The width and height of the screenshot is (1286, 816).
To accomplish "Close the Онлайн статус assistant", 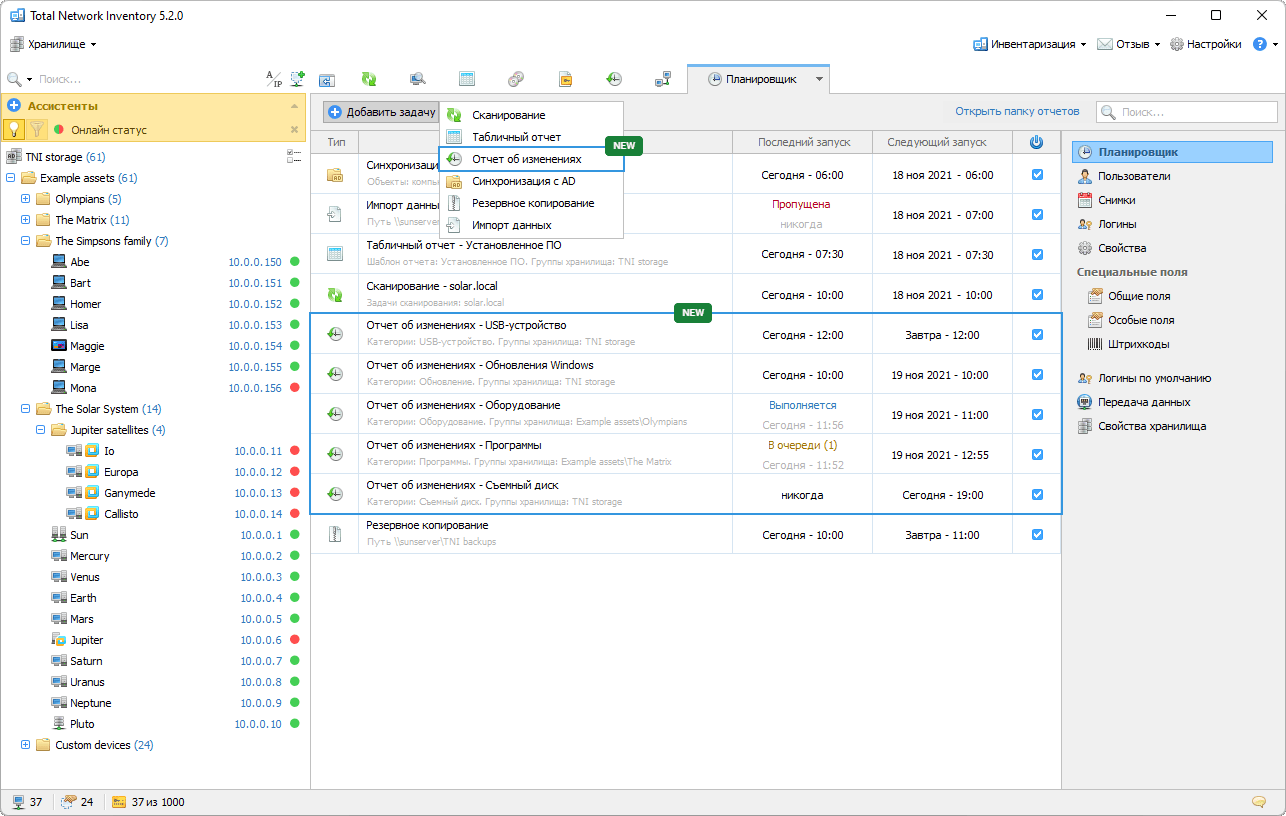I will pyautogui.click(x=294, y=130).
